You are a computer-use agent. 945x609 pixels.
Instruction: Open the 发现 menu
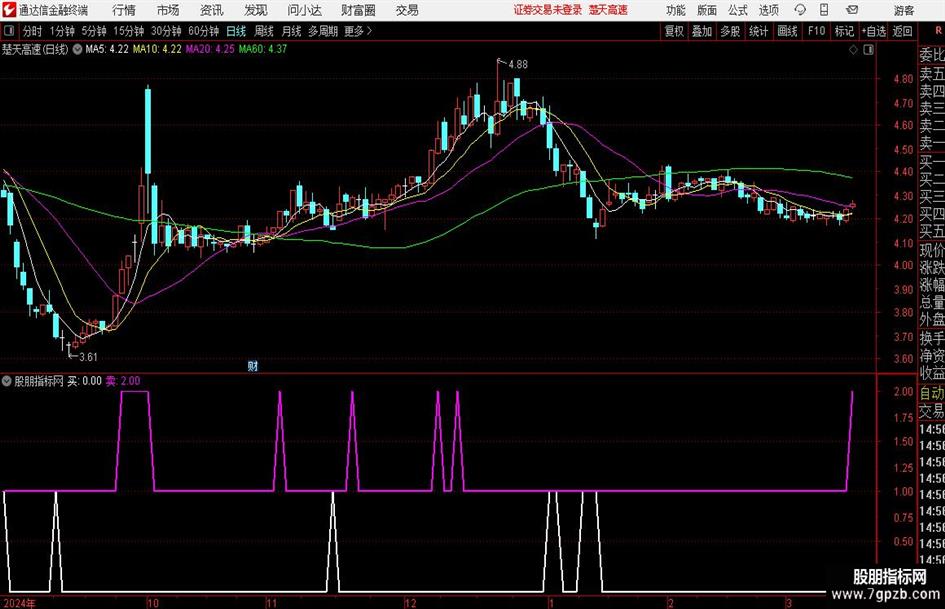pyautogui.click(x=256, y=10)
